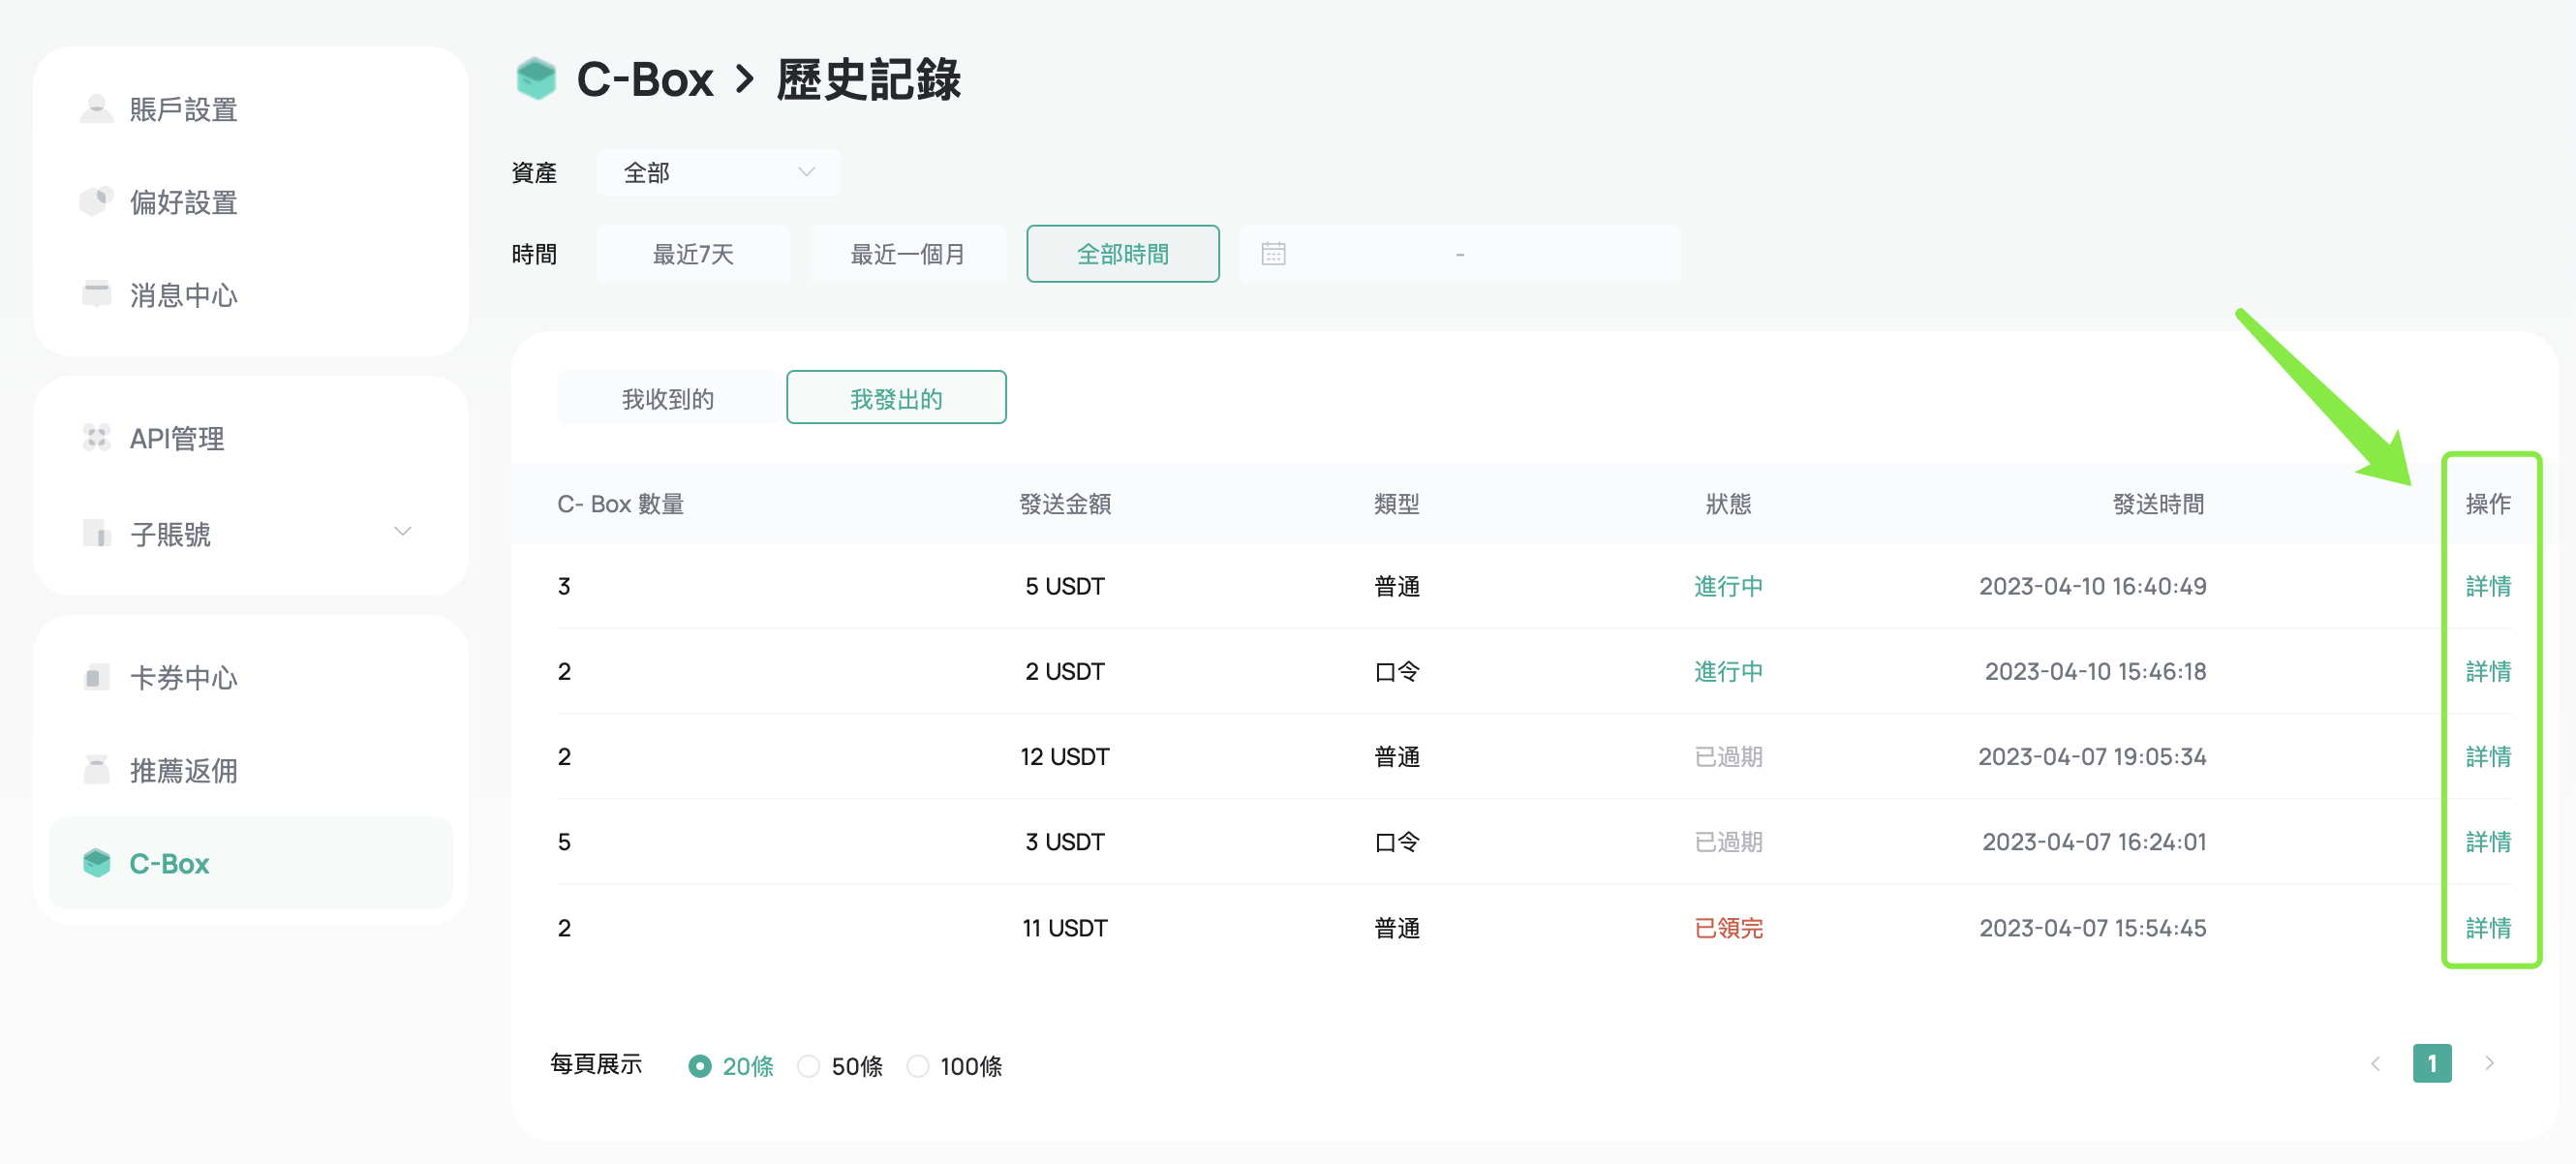Select the 我發出的 tab
Viewport: 2576px width, 1164px height.
(x=896, y=399)
